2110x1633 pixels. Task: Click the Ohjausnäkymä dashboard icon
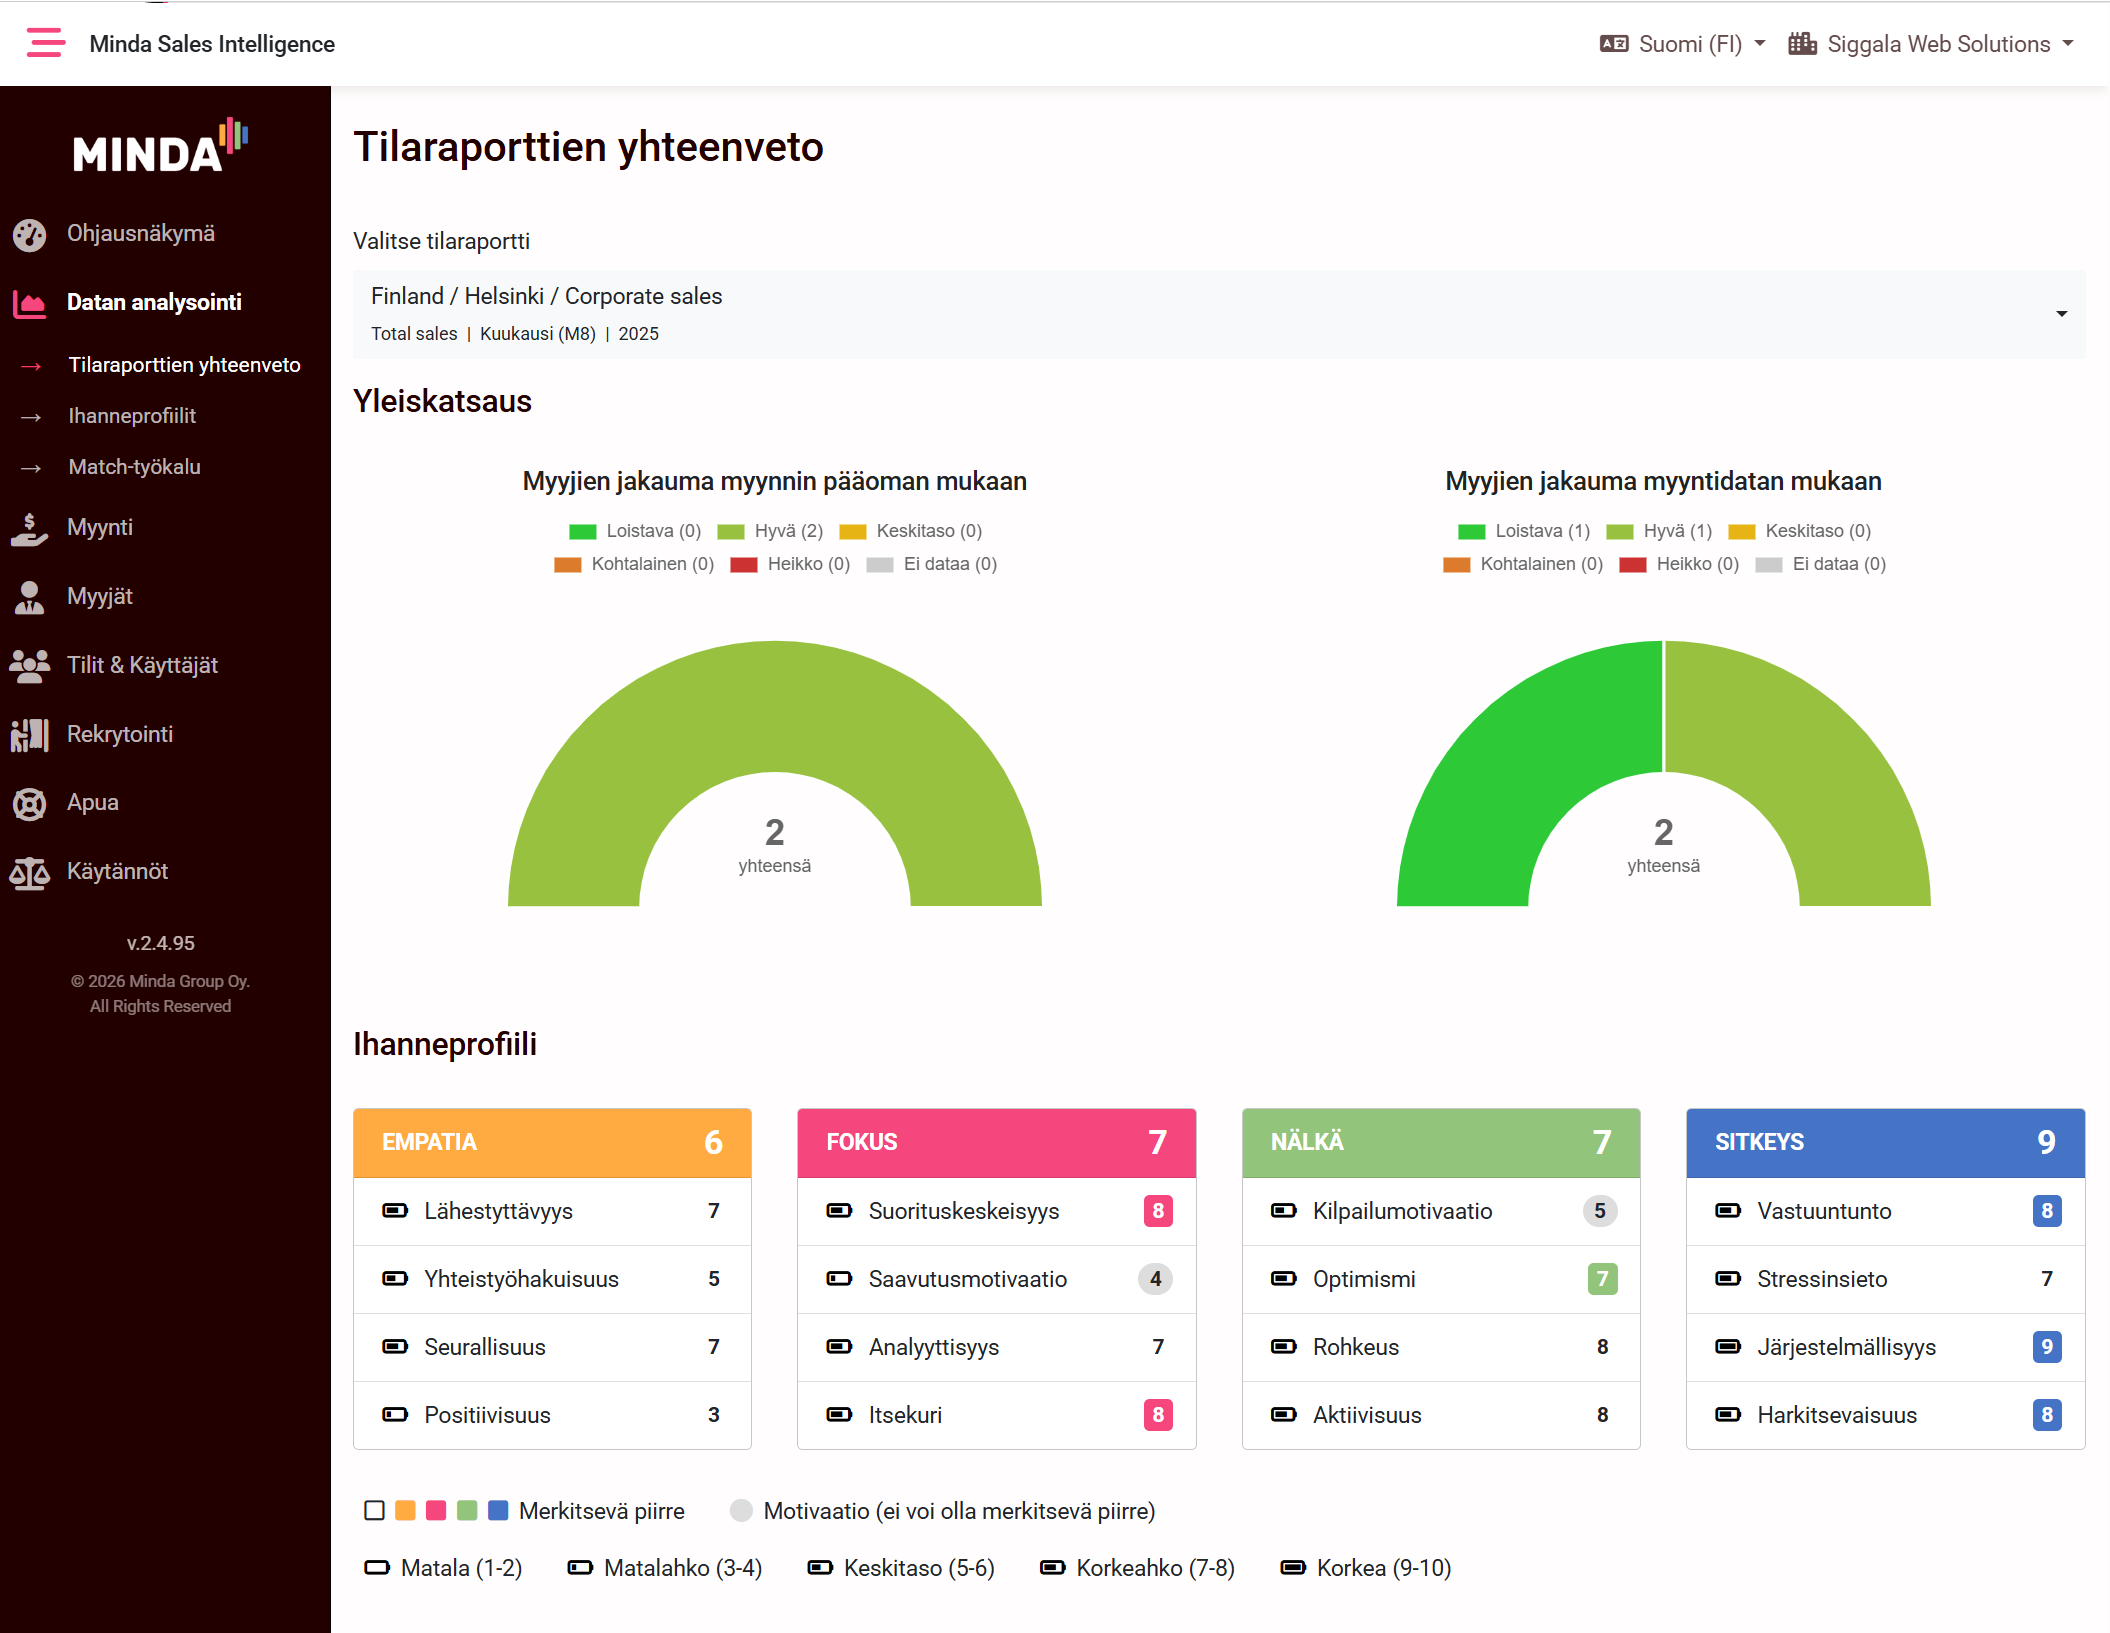pyautogui.click(x=30, y=234)
